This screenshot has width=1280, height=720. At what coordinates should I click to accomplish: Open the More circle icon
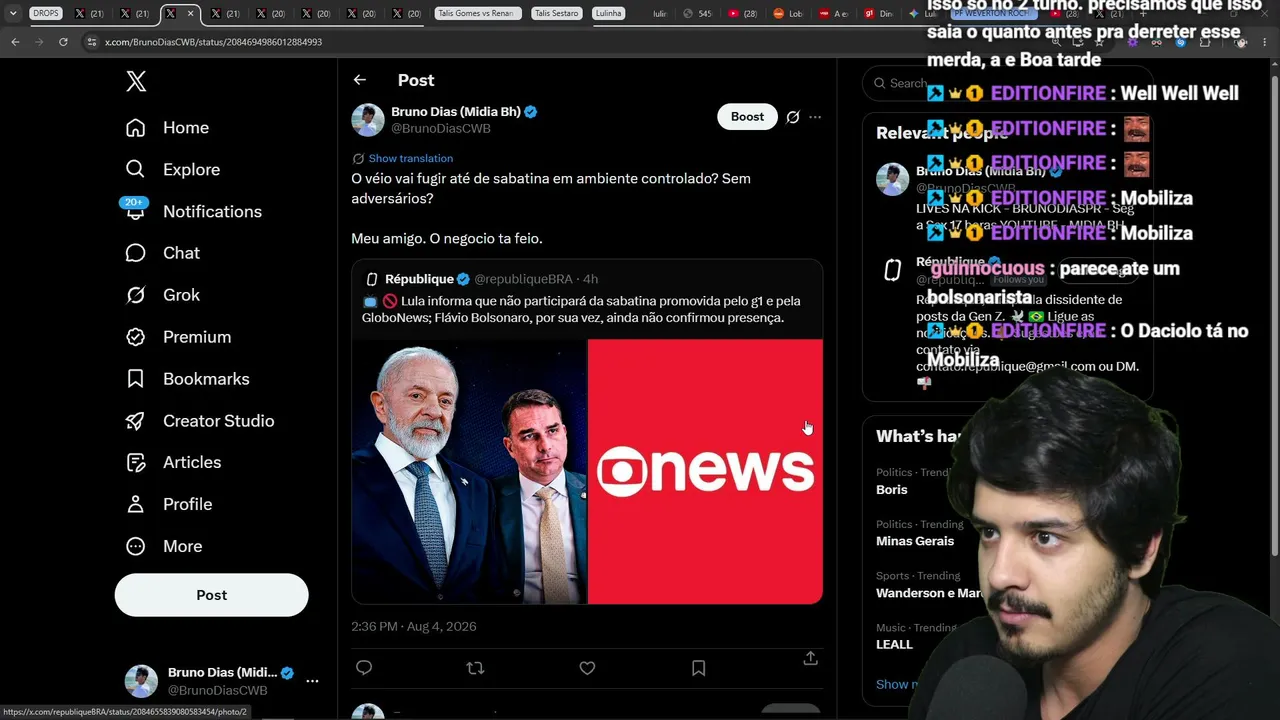[x=136, y=546]
